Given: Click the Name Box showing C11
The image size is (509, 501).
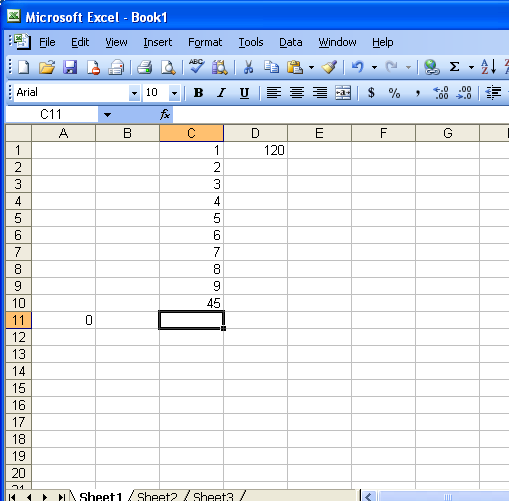Looking at the screenshot, I should 52,115.
